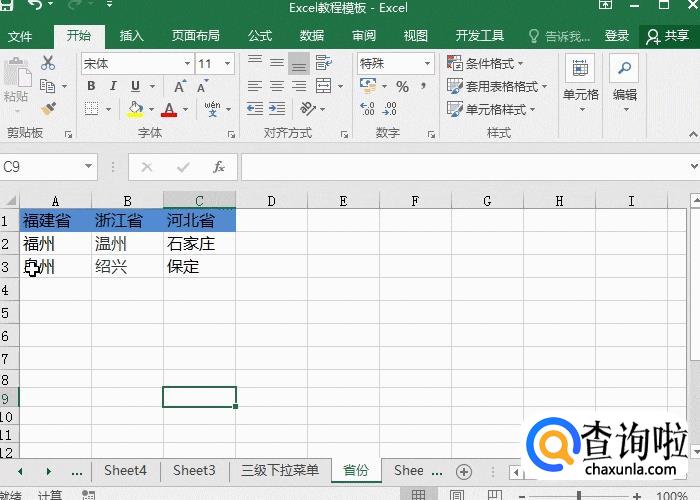The image size is (700, 500).
Task: Switch to 三级下拉菜单 worksheet tab
Action: pos(280,471)
